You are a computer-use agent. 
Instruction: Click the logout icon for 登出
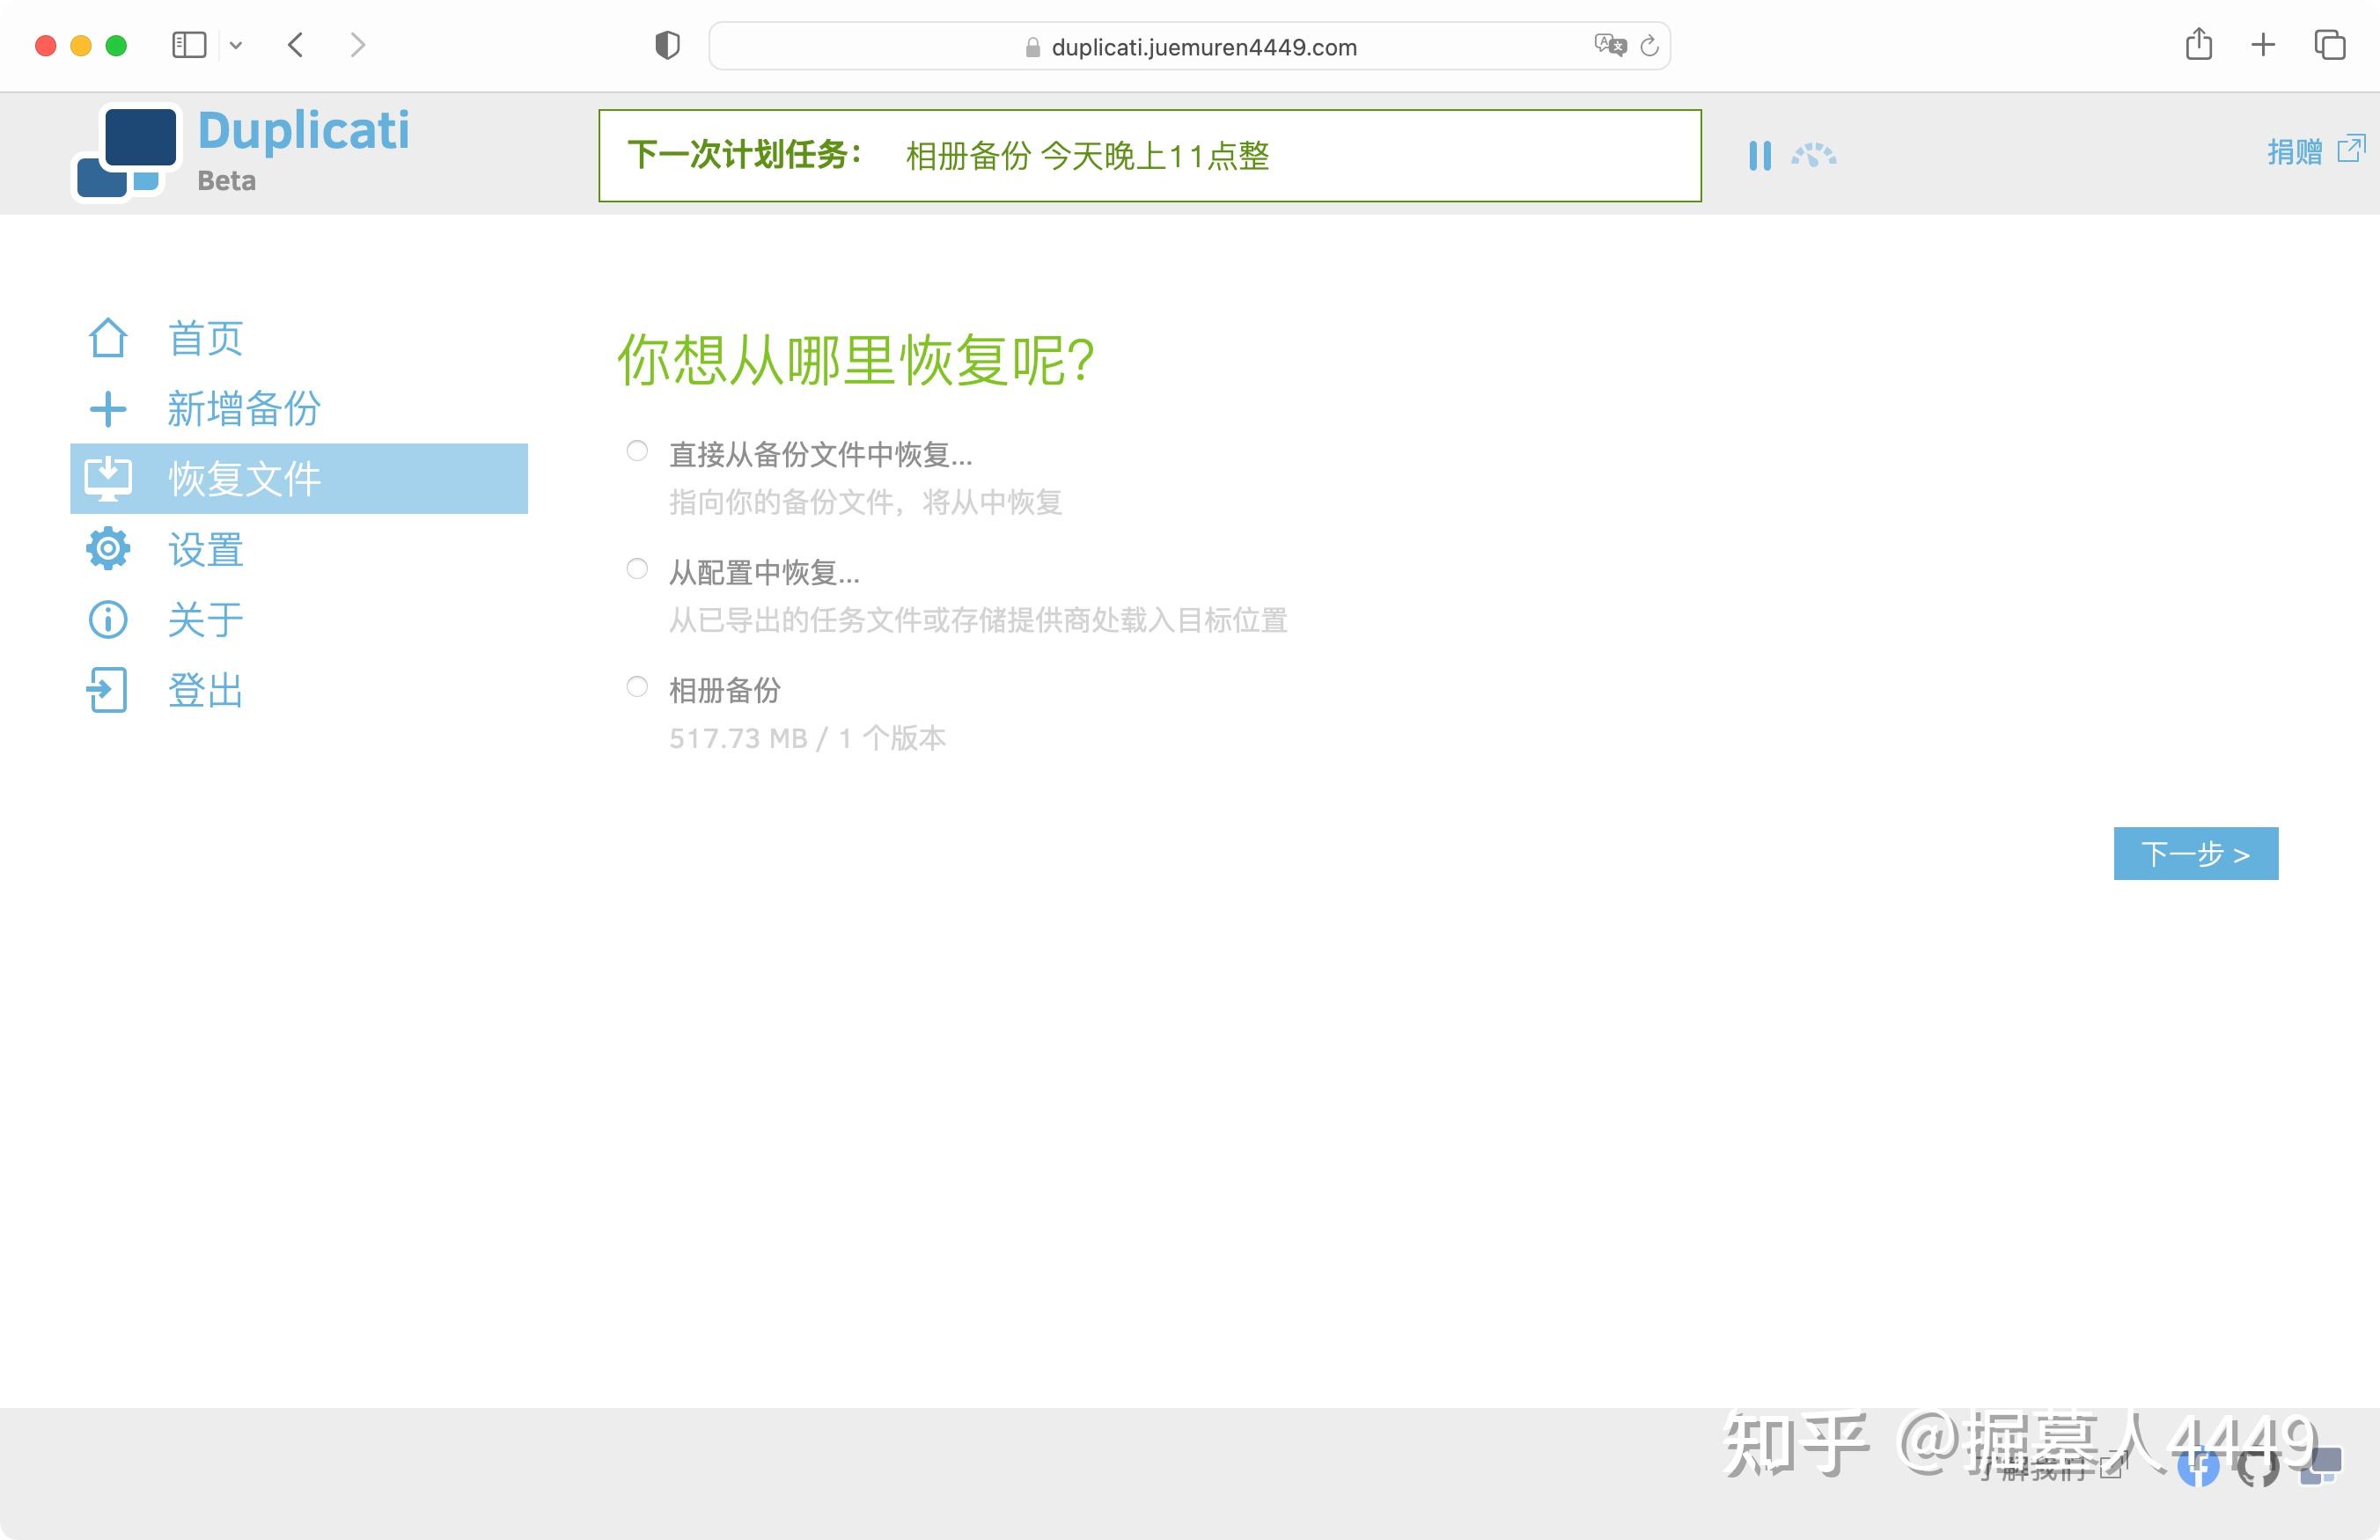(x=108, y=690)
